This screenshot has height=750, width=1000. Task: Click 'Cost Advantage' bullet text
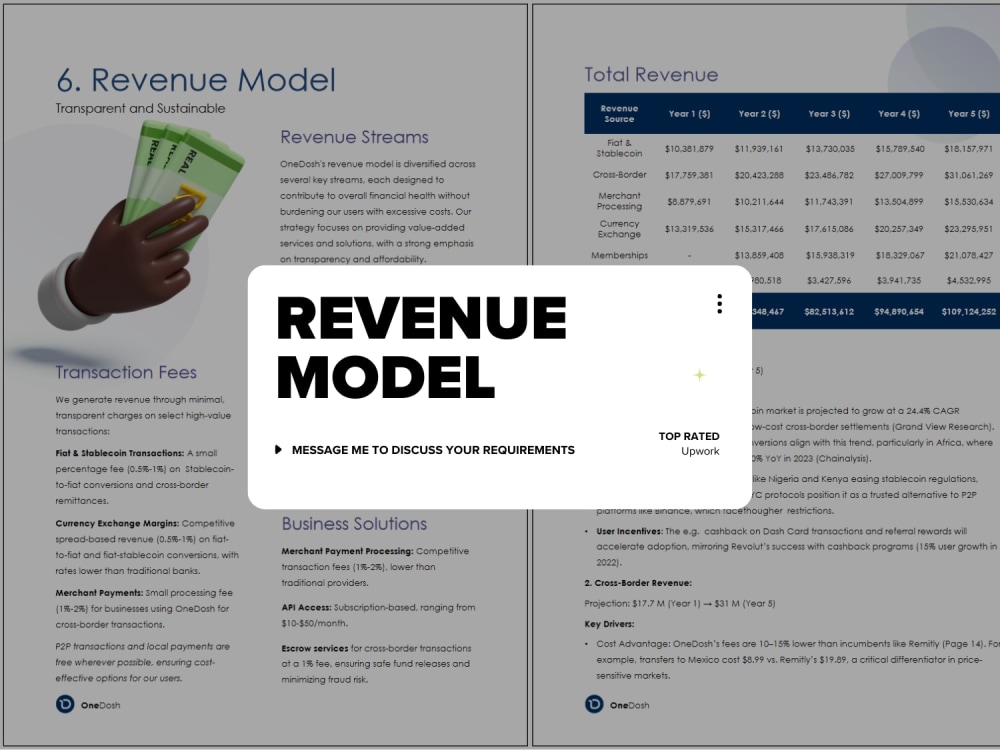coord(633,644)
